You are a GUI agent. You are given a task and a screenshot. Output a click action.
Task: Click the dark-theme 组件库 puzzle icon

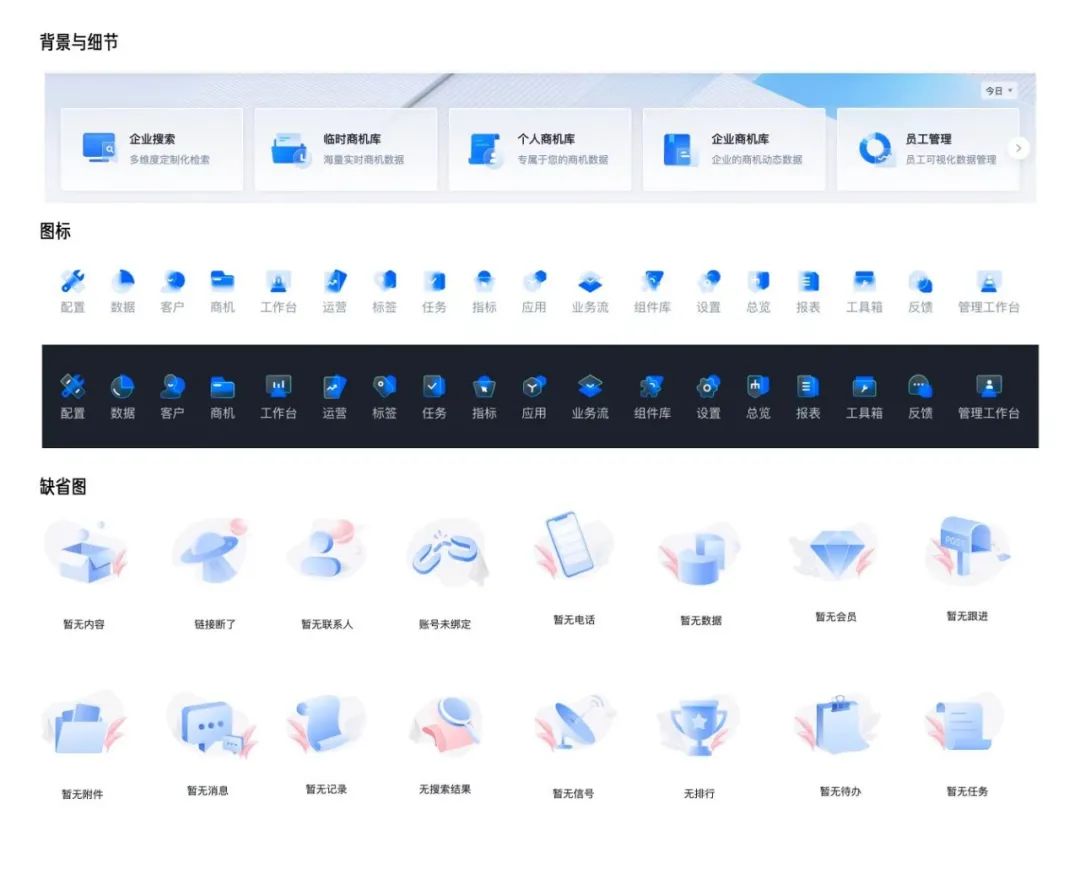[x=652, y=386]
